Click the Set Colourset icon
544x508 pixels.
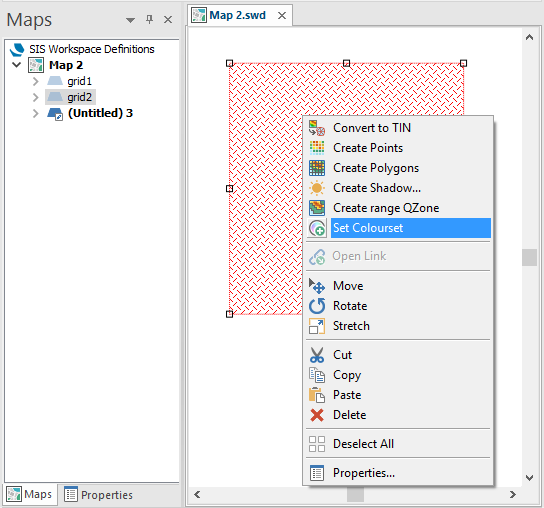[x=317, y=228]
